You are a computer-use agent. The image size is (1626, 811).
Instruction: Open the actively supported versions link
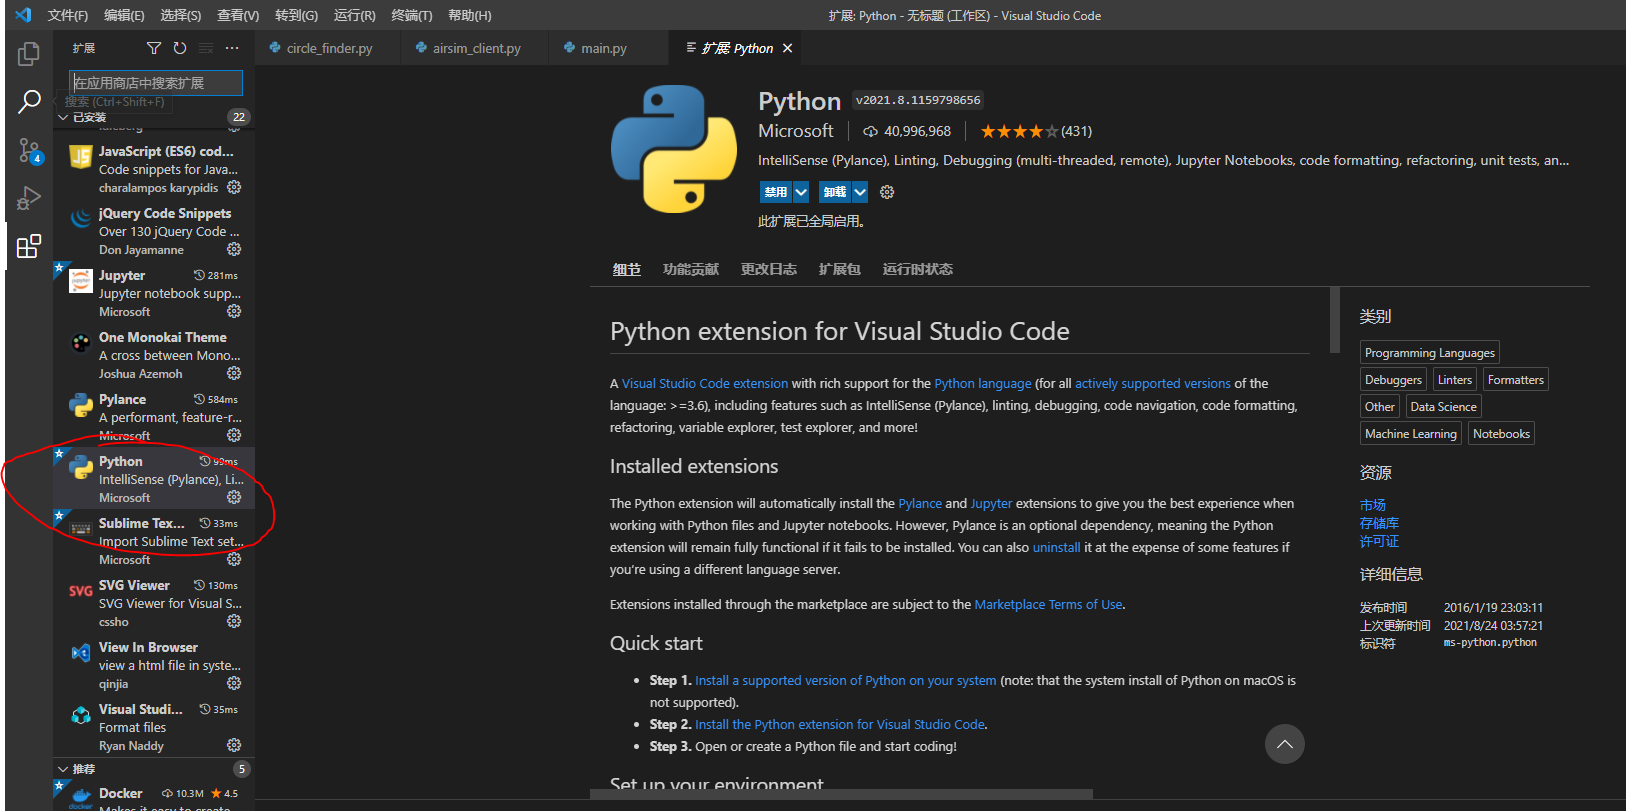click(1153, 383)
